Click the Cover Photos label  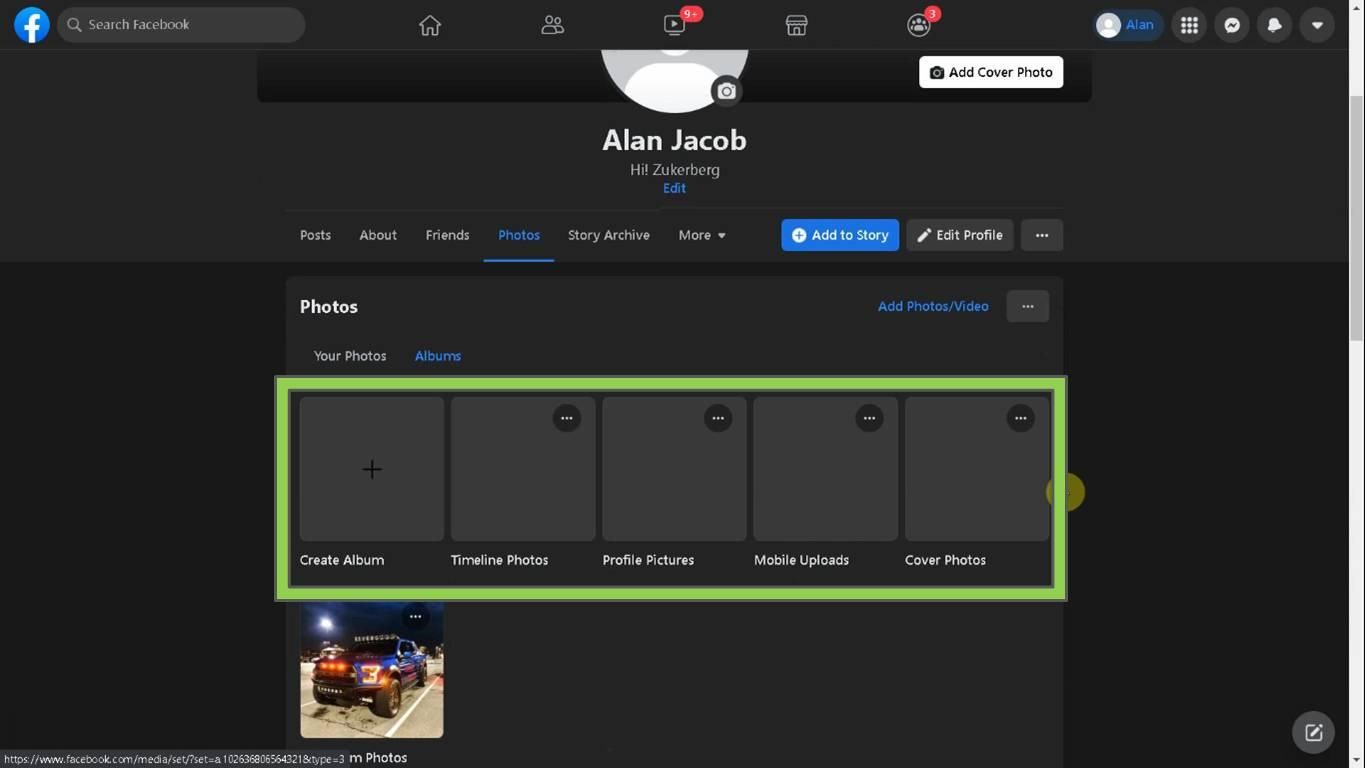click(945, 560)
